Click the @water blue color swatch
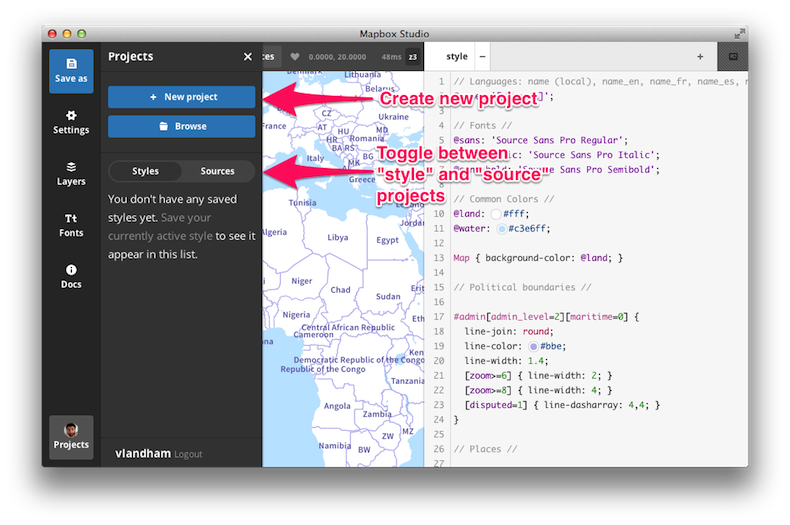The height and width of the screenshot is (525, 790). 501,229
